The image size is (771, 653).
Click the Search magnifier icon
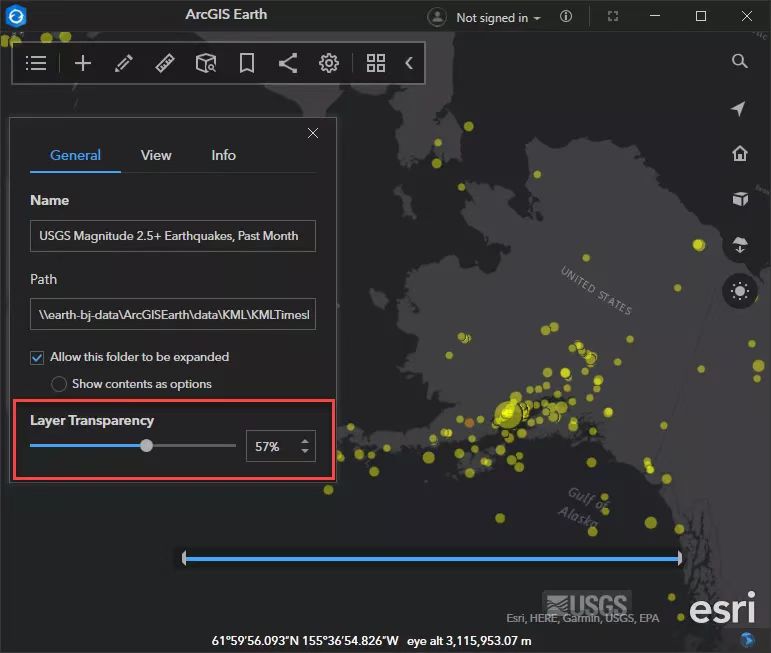[x=740, y=61]
